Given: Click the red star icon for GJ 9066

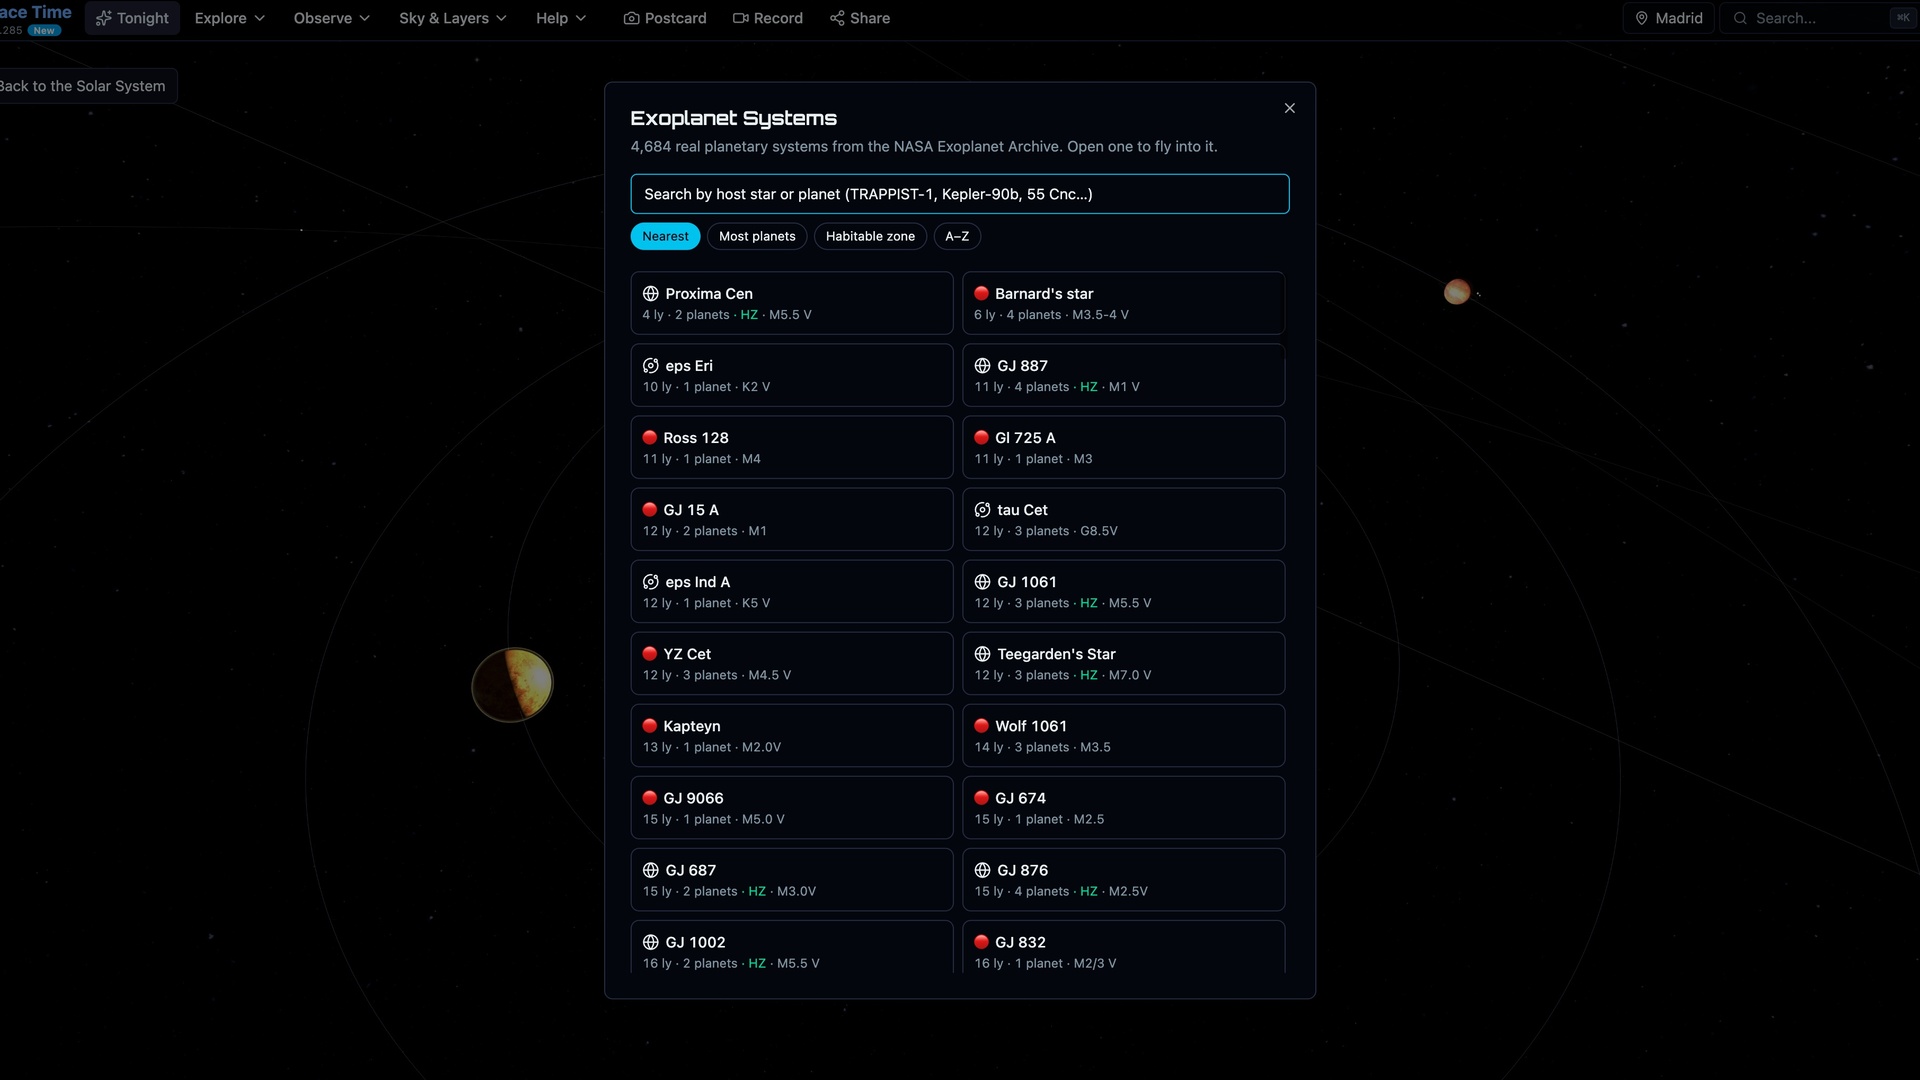Looking at the screenshot, I should pos(650,797).
